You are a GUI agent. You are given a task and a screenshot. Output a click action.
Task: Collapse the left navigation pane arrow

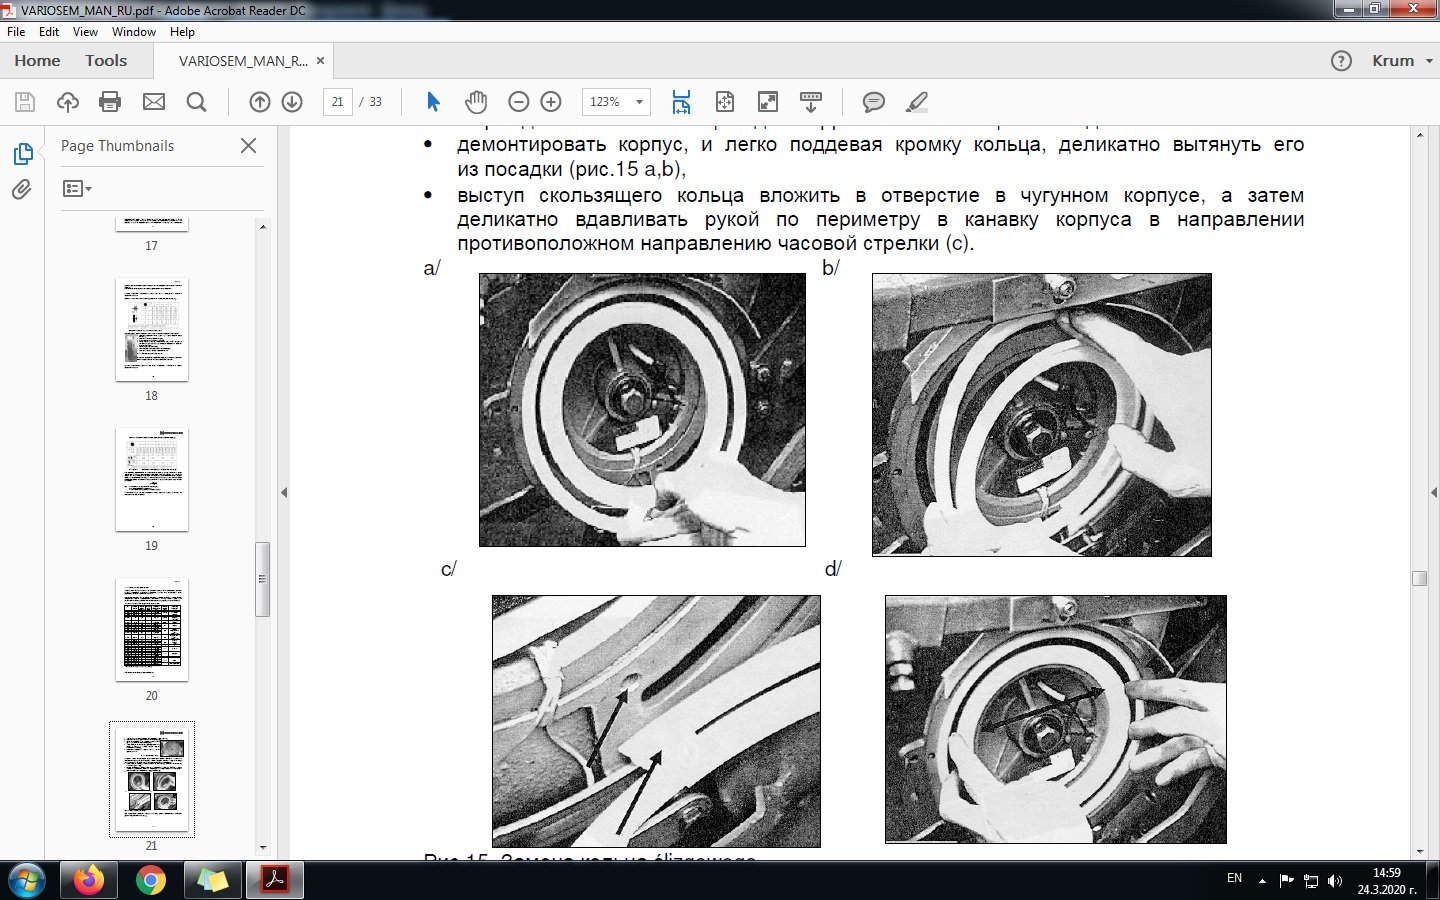tap(284, 492)
